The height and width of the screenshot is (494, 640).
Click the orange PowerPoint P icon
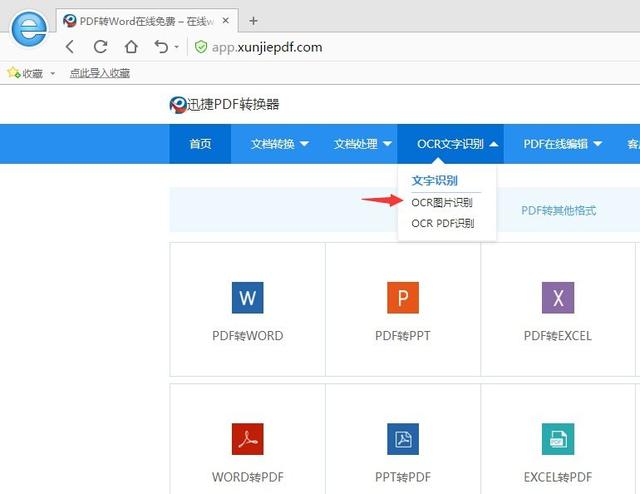403,298
